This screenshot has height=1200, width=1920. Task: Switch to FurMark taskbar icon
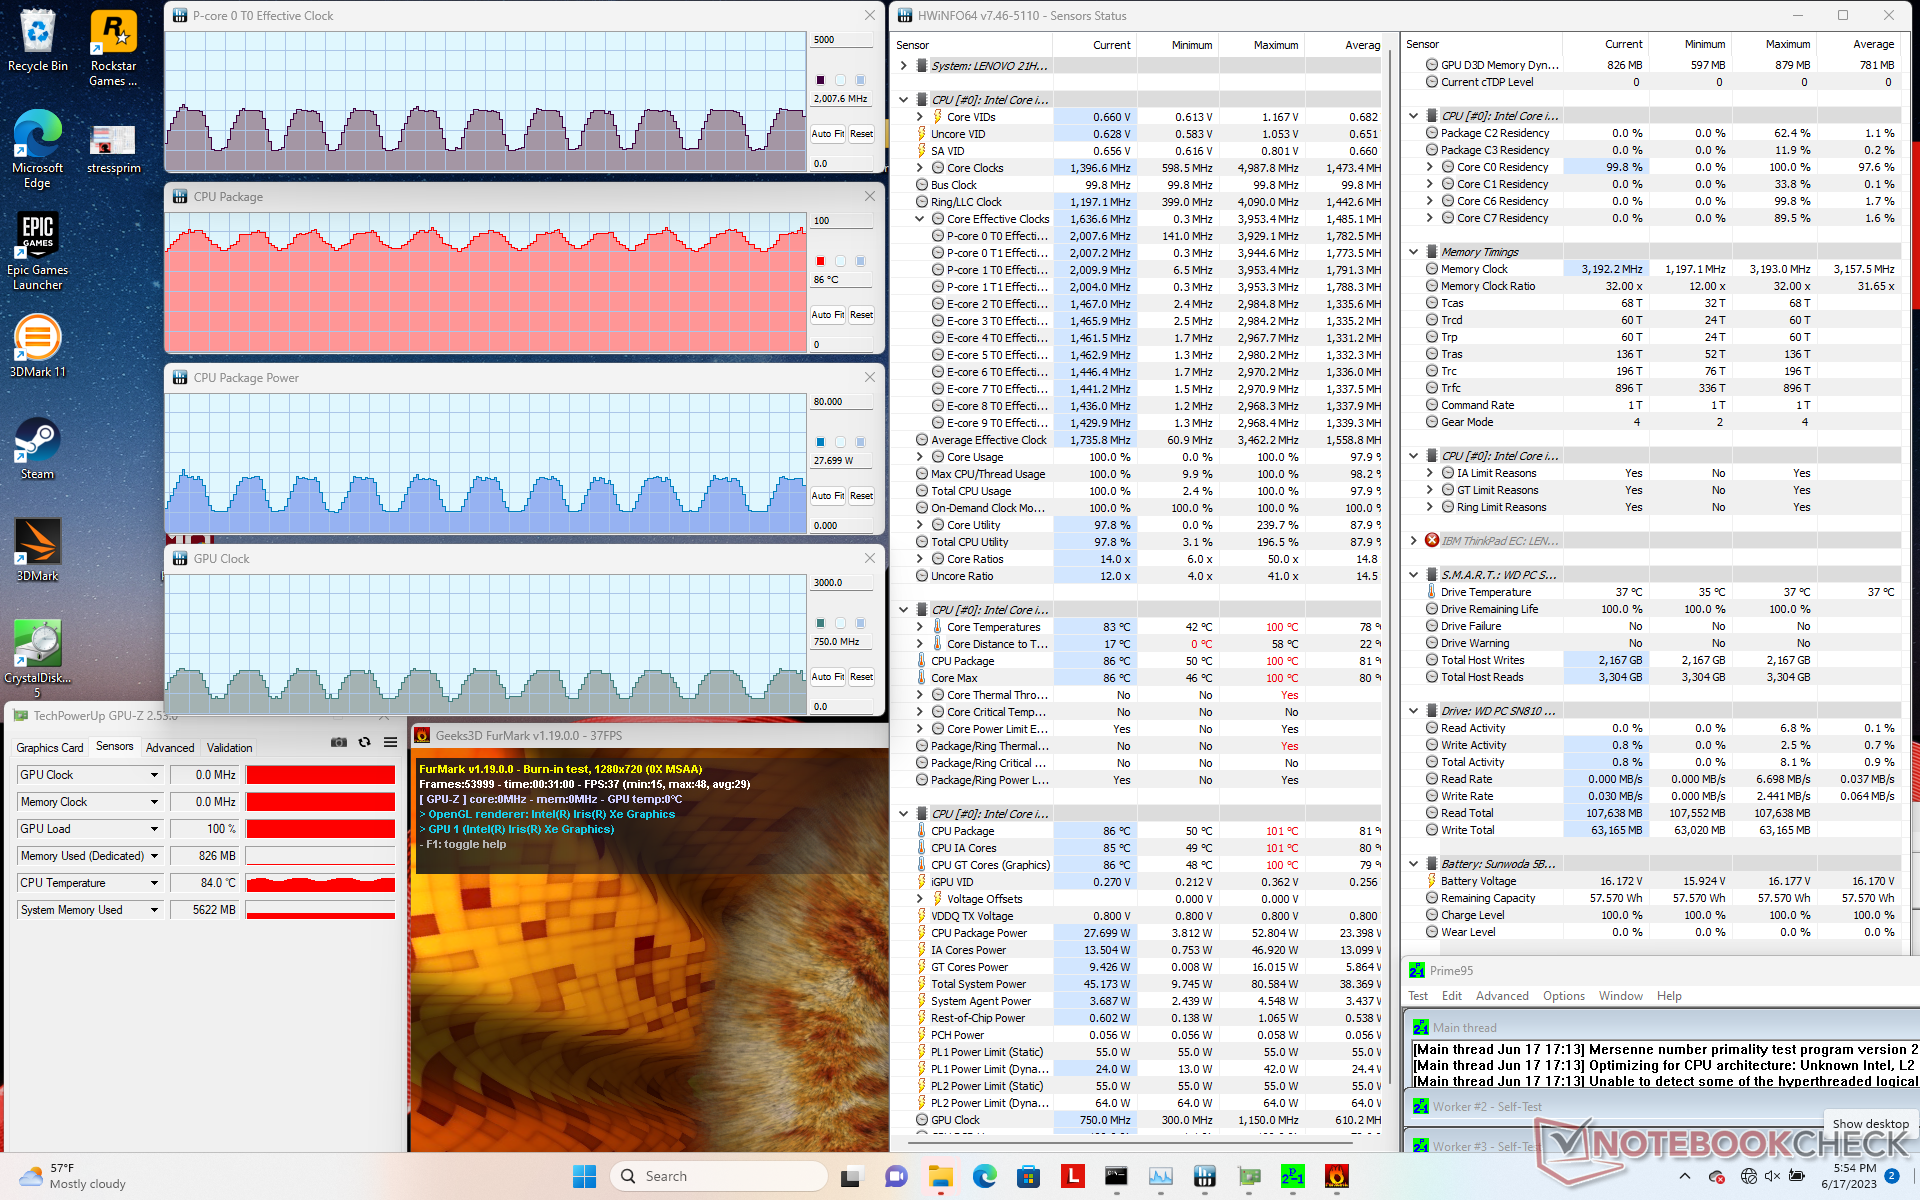(x=1337, y=1176)
